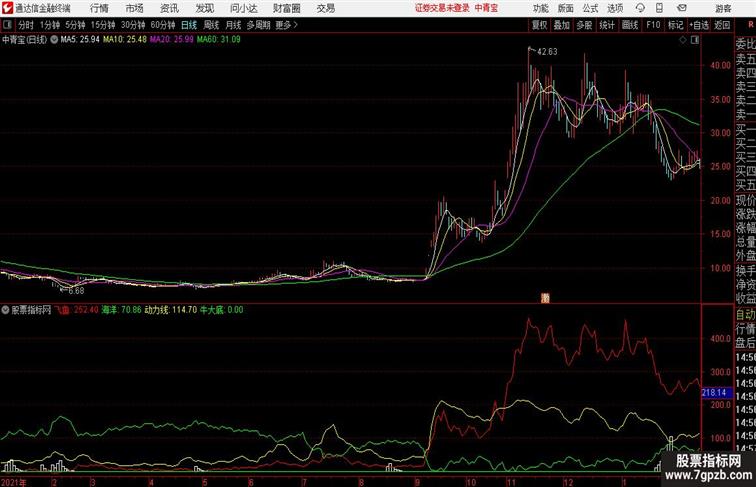Open the 财富圈 menu
This screenshot has height=487, width=756.
point(287,8)
